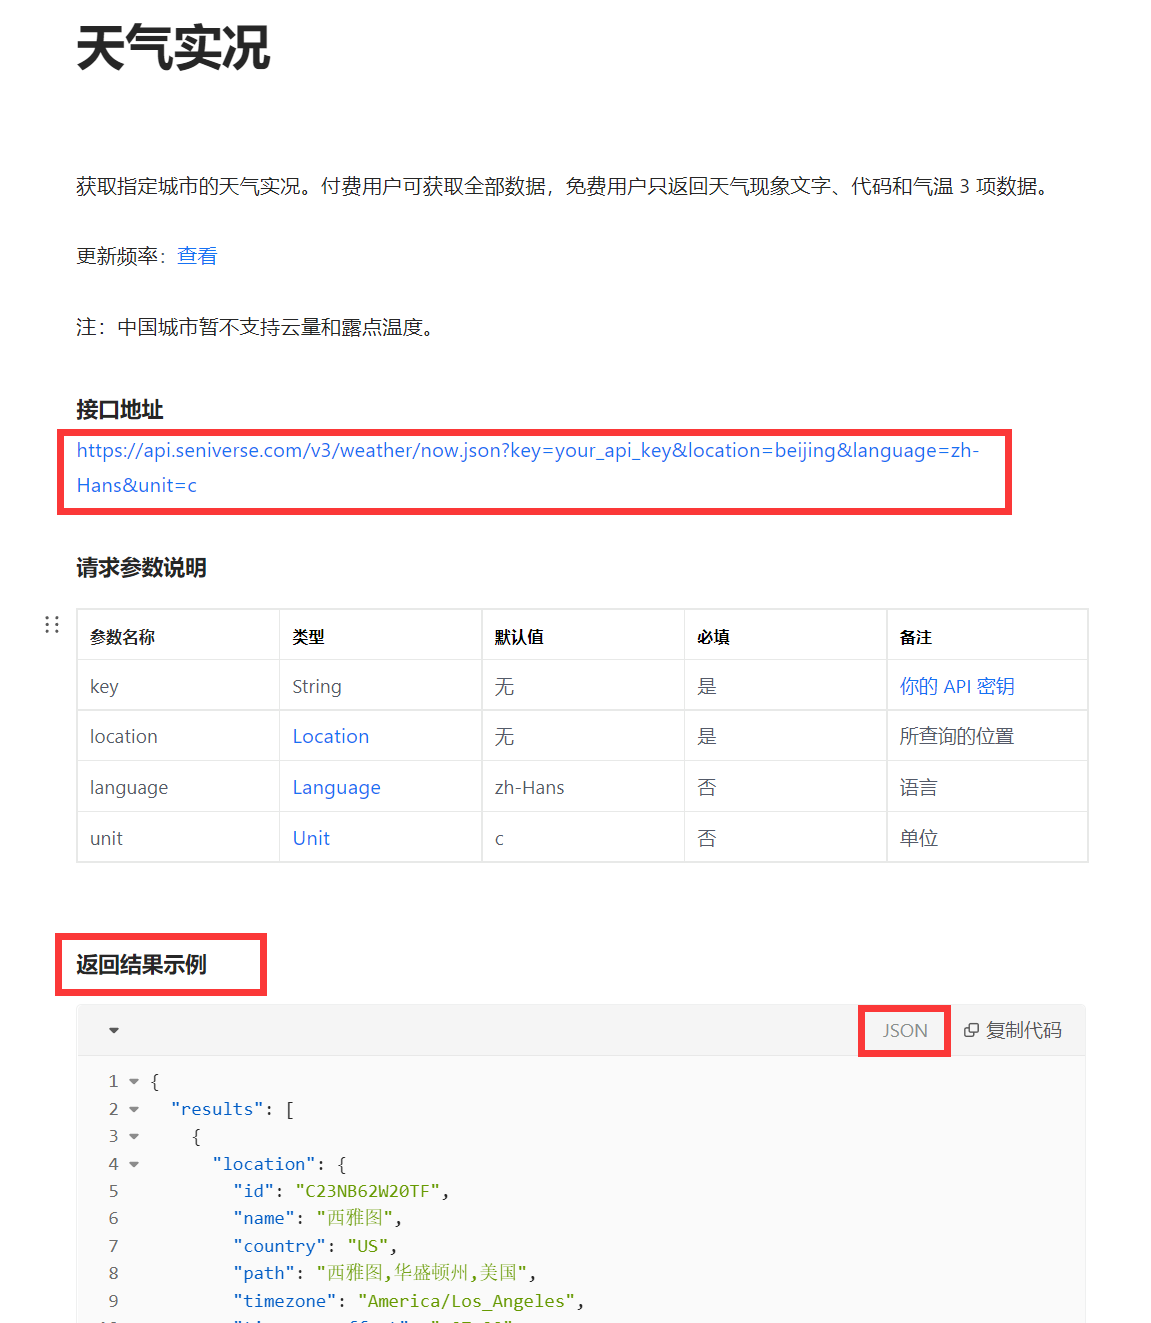1151x1323 pixels.
Task: Click the JSON language label
Action: (905, 1030)
